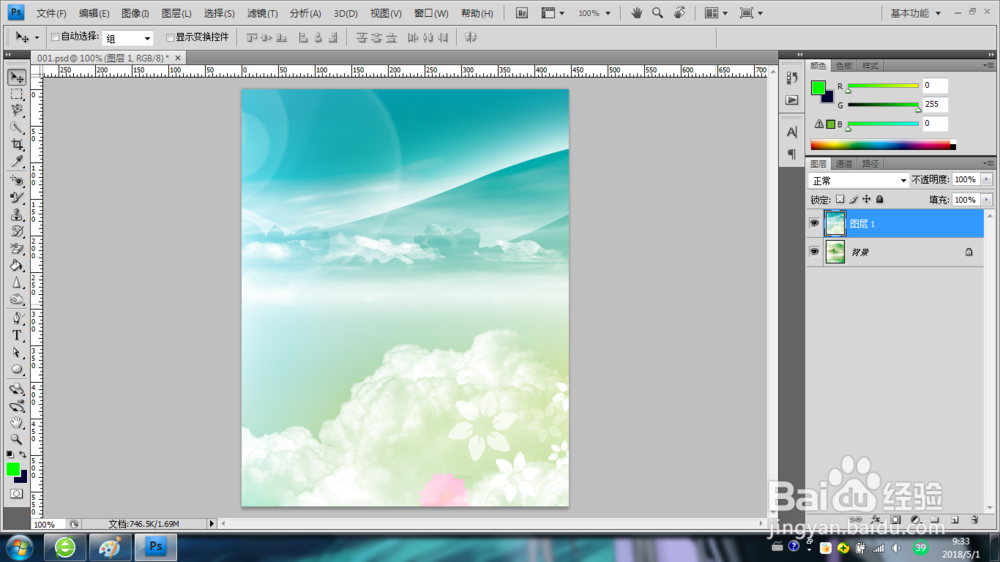Viewport: 1000px width, 562px height.
Task: Select the Crop tool
Action: (x=17, y=145)
